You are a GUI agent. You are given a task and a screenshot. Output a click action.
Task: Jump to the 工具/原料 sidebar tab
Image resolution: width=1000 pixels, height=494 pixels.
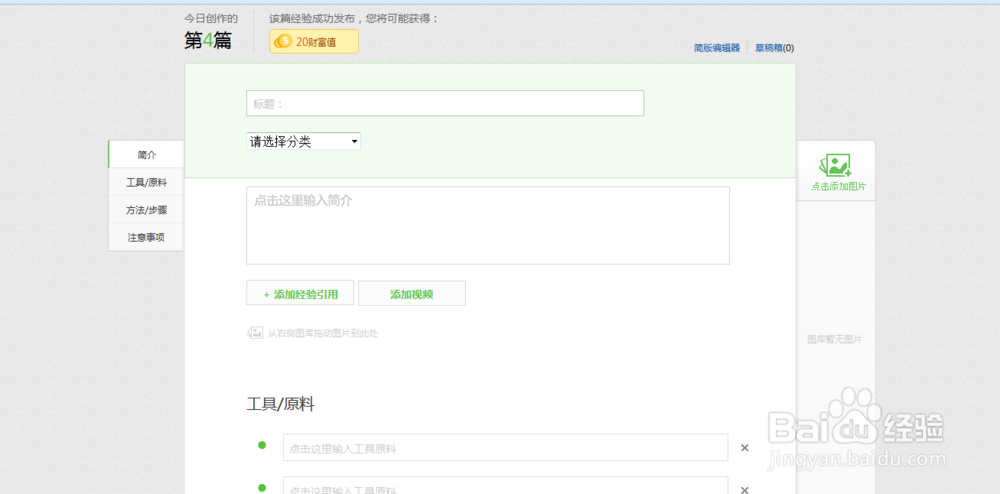pos(147,182)
